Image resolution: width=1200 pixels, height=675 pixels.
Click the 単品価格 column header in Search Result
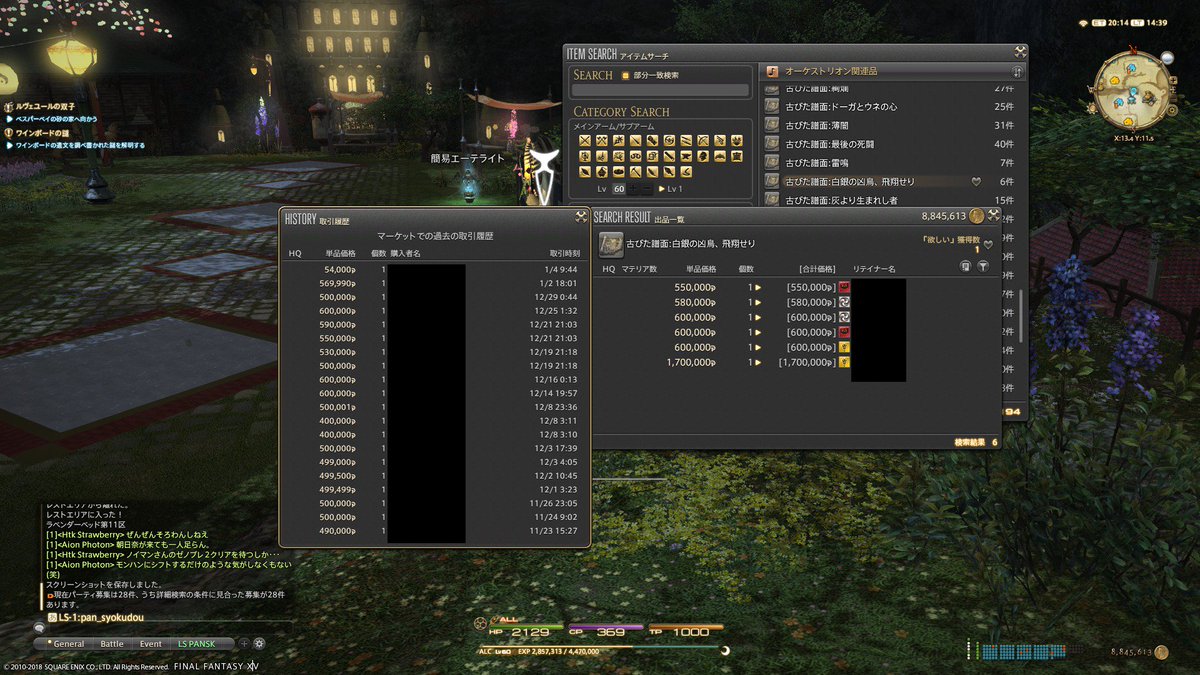pos(700,269)
